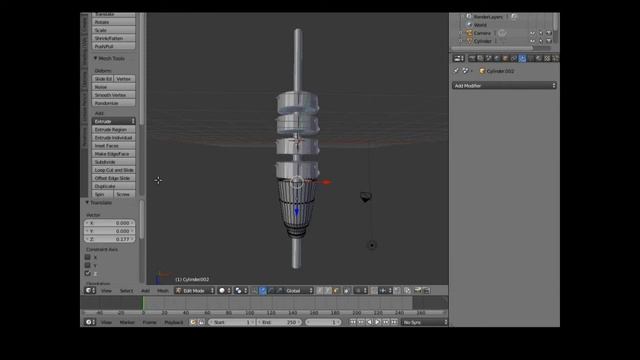The image size is (640, 360).
Task: Click the Shrink/Fatten button
Action: (x=113, y=38)
